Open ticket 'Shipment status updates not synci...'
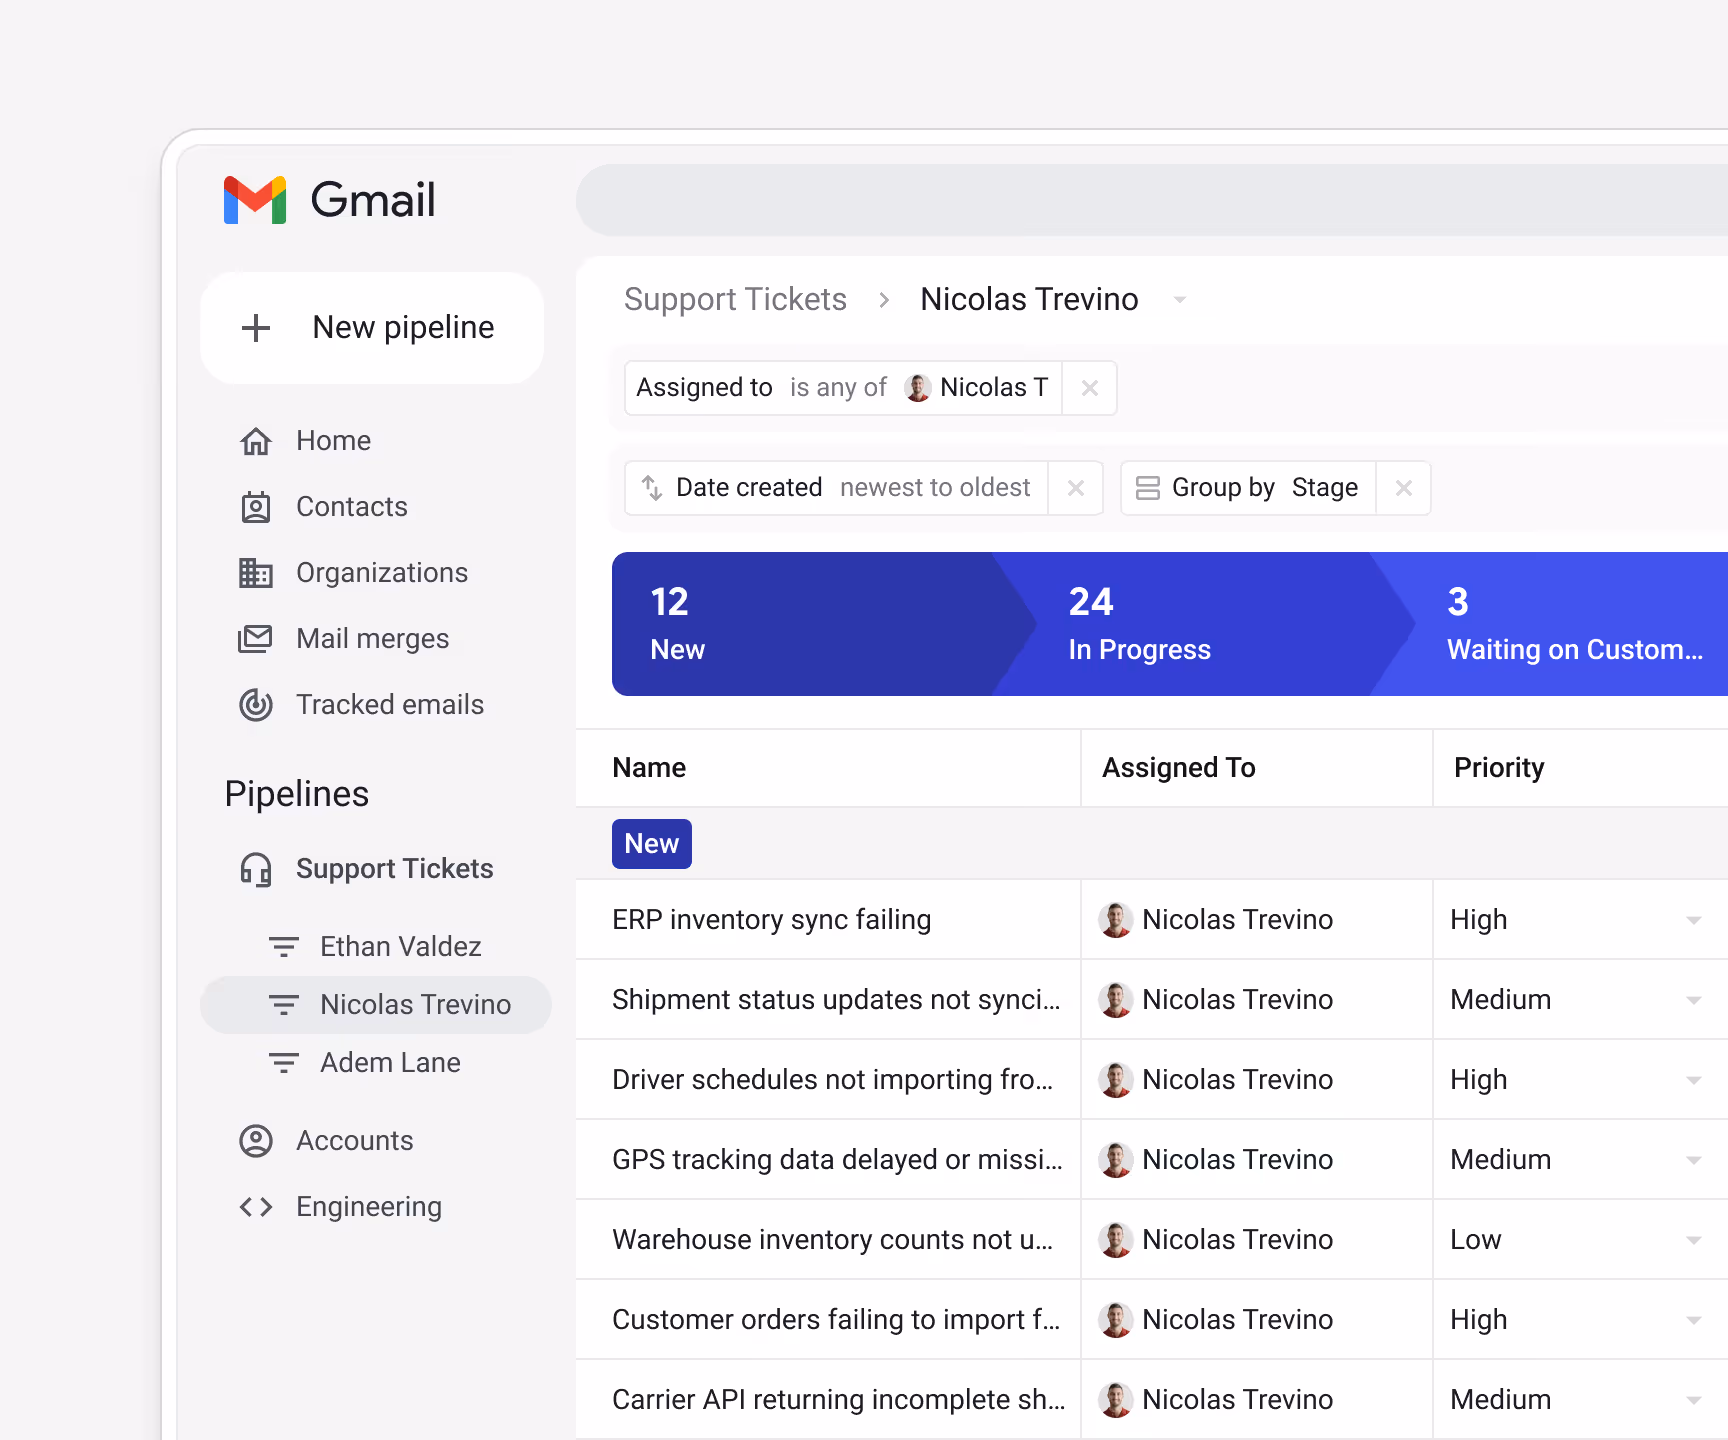The image size is (1728, 1440). [x=836, y=1000]
